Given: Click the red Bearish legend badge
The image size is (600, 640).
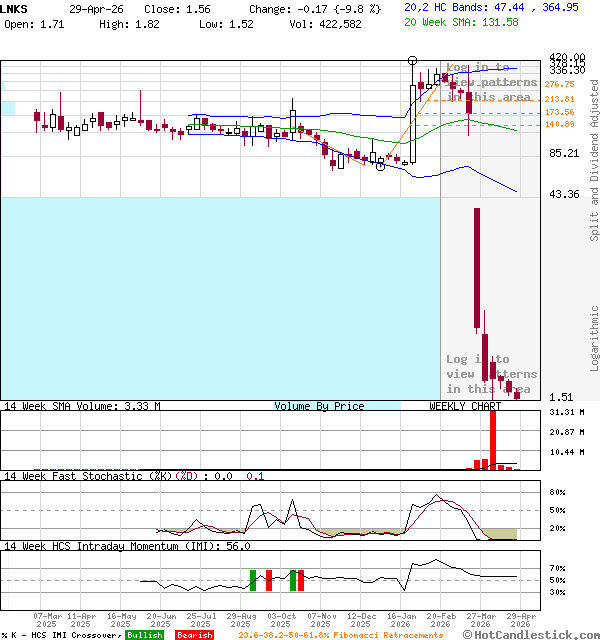Looking at the screenshot, I should coord(194,635).
